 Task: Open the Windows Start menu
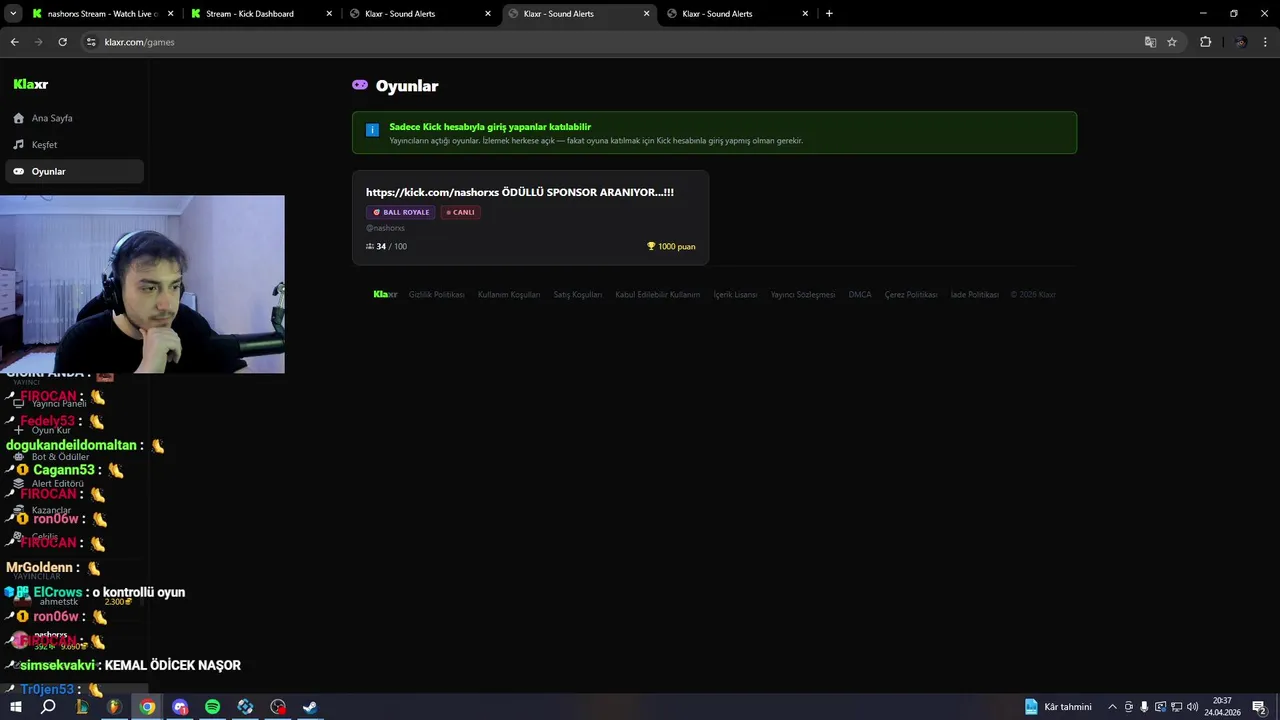coord(16,707)
